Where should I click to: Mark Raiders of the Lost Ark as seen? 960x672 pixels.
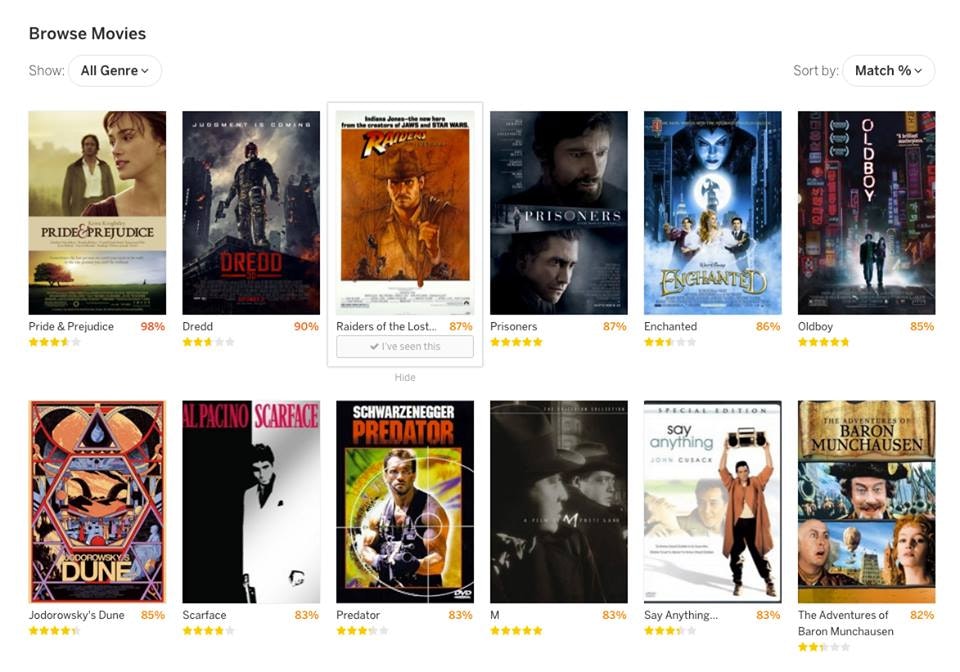point(405,346)
